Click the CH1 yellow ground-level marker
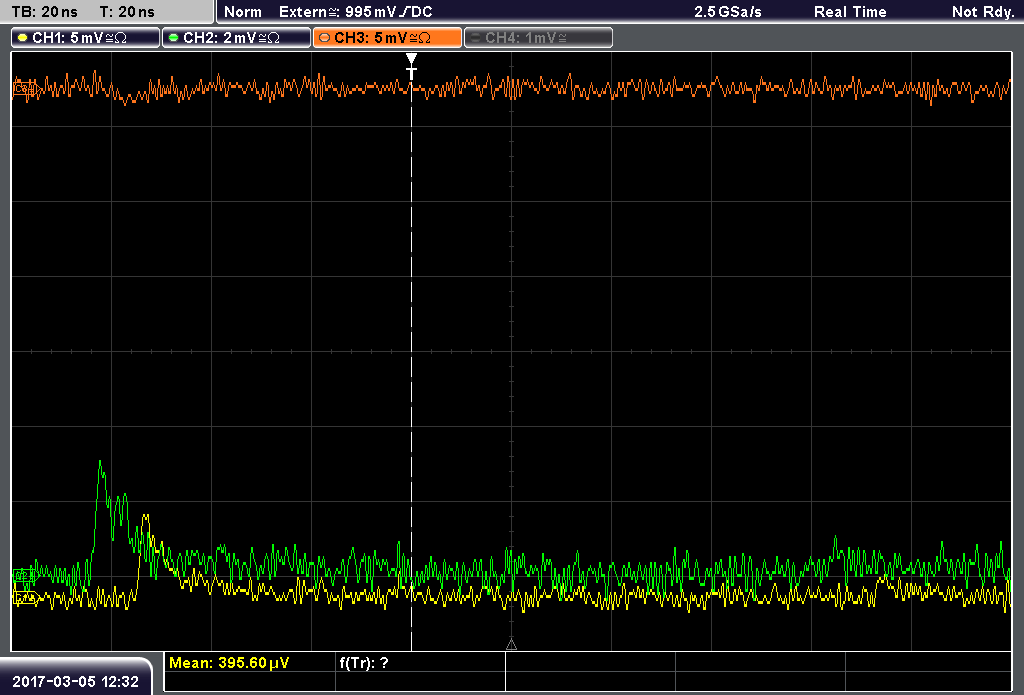The image size is (1024, 695). (x=26, y=598)
